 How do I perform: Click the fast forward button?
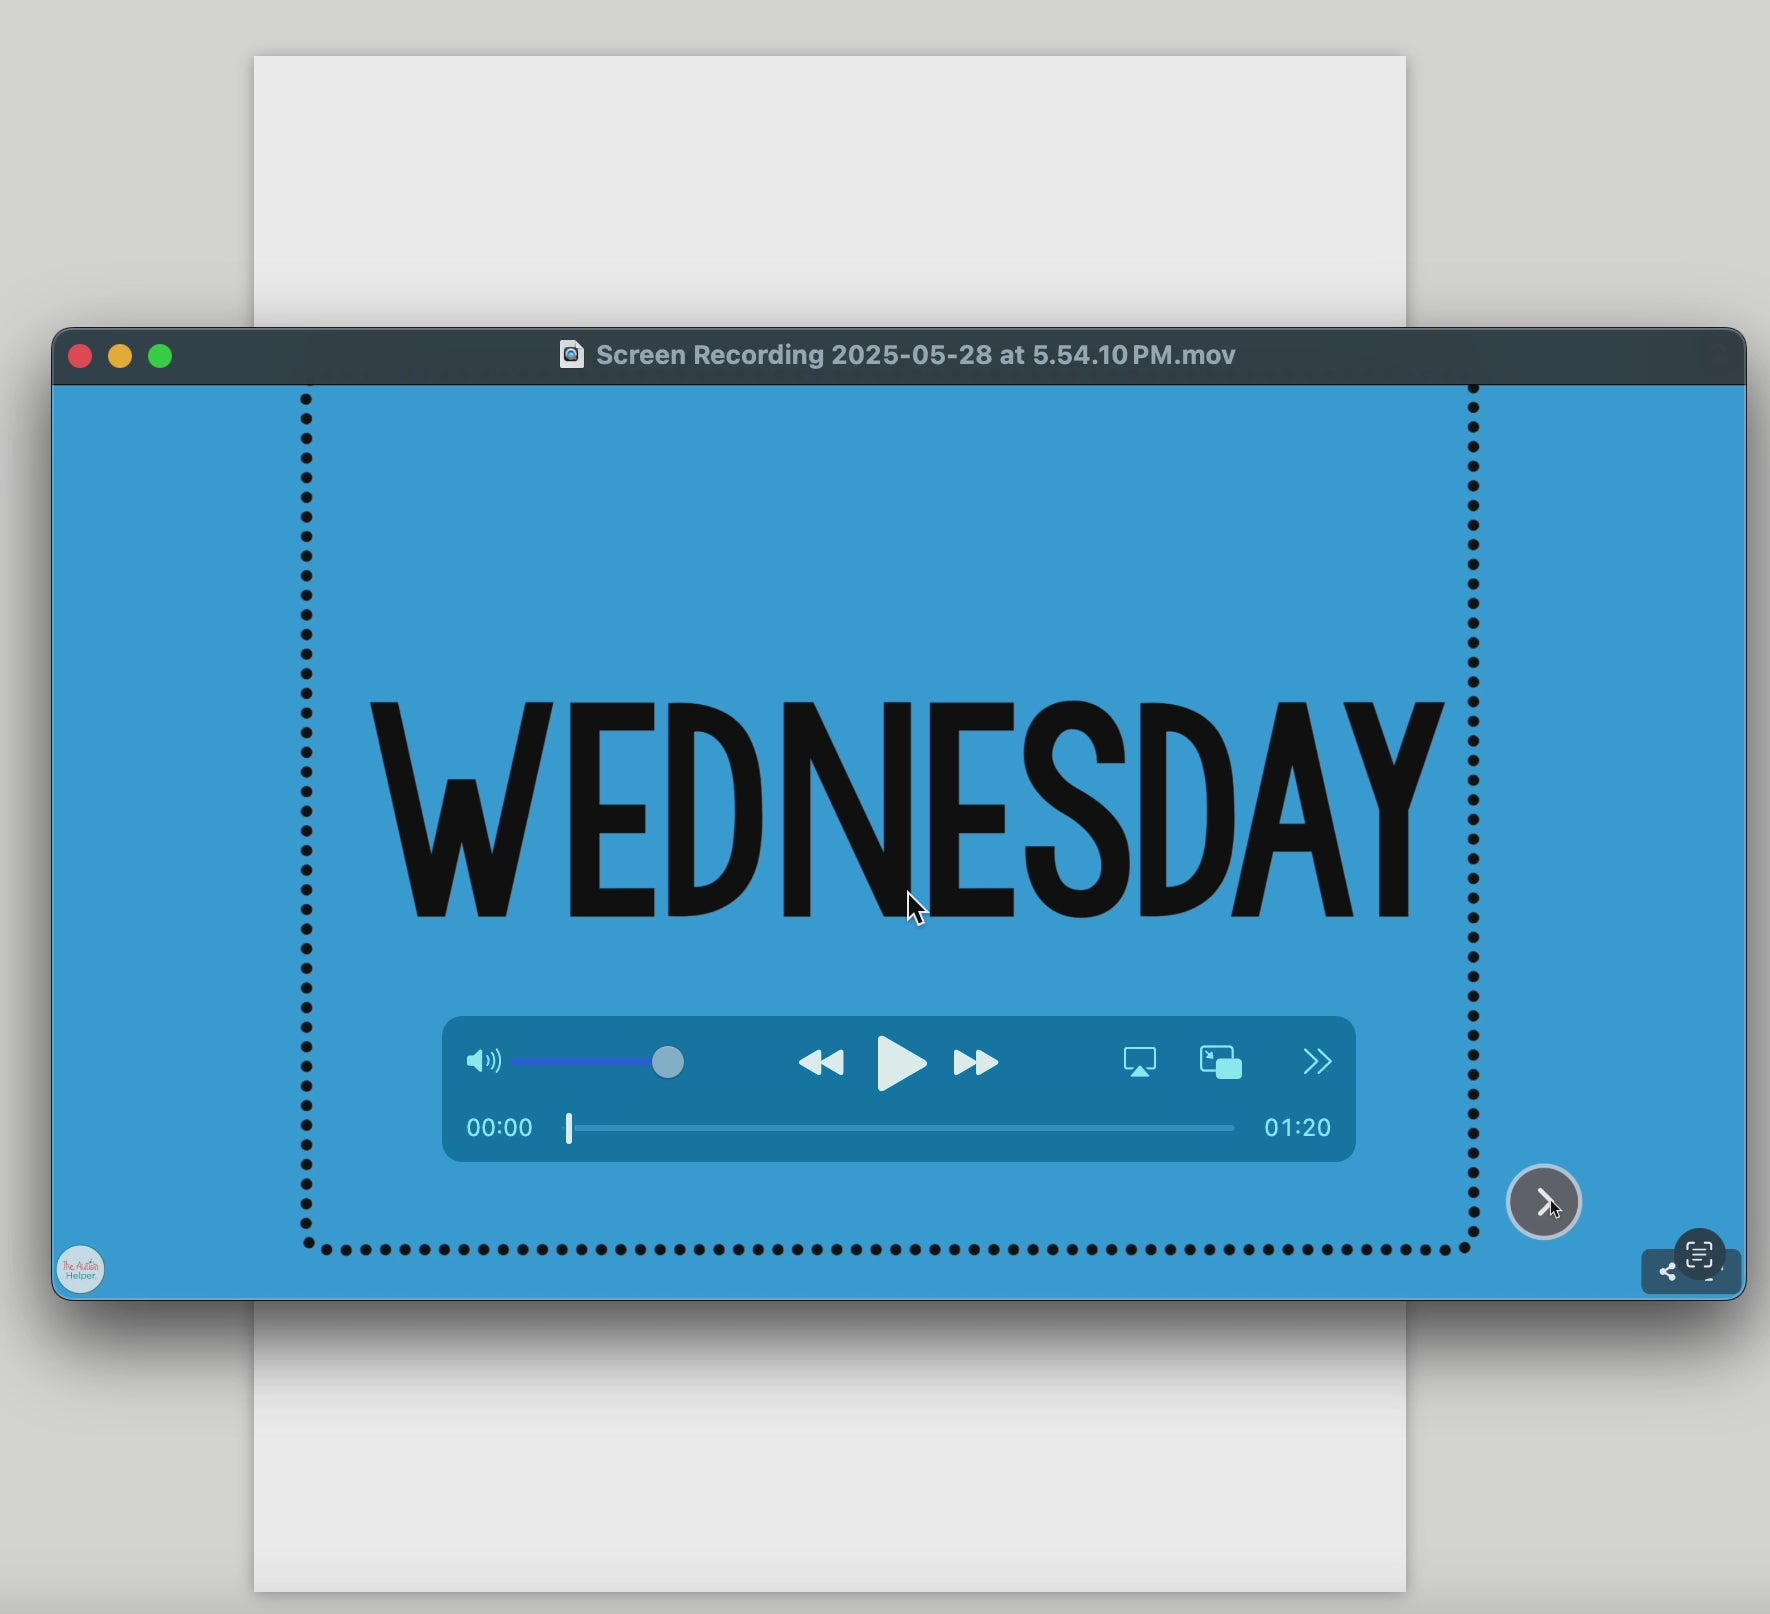pos(977,1063)
